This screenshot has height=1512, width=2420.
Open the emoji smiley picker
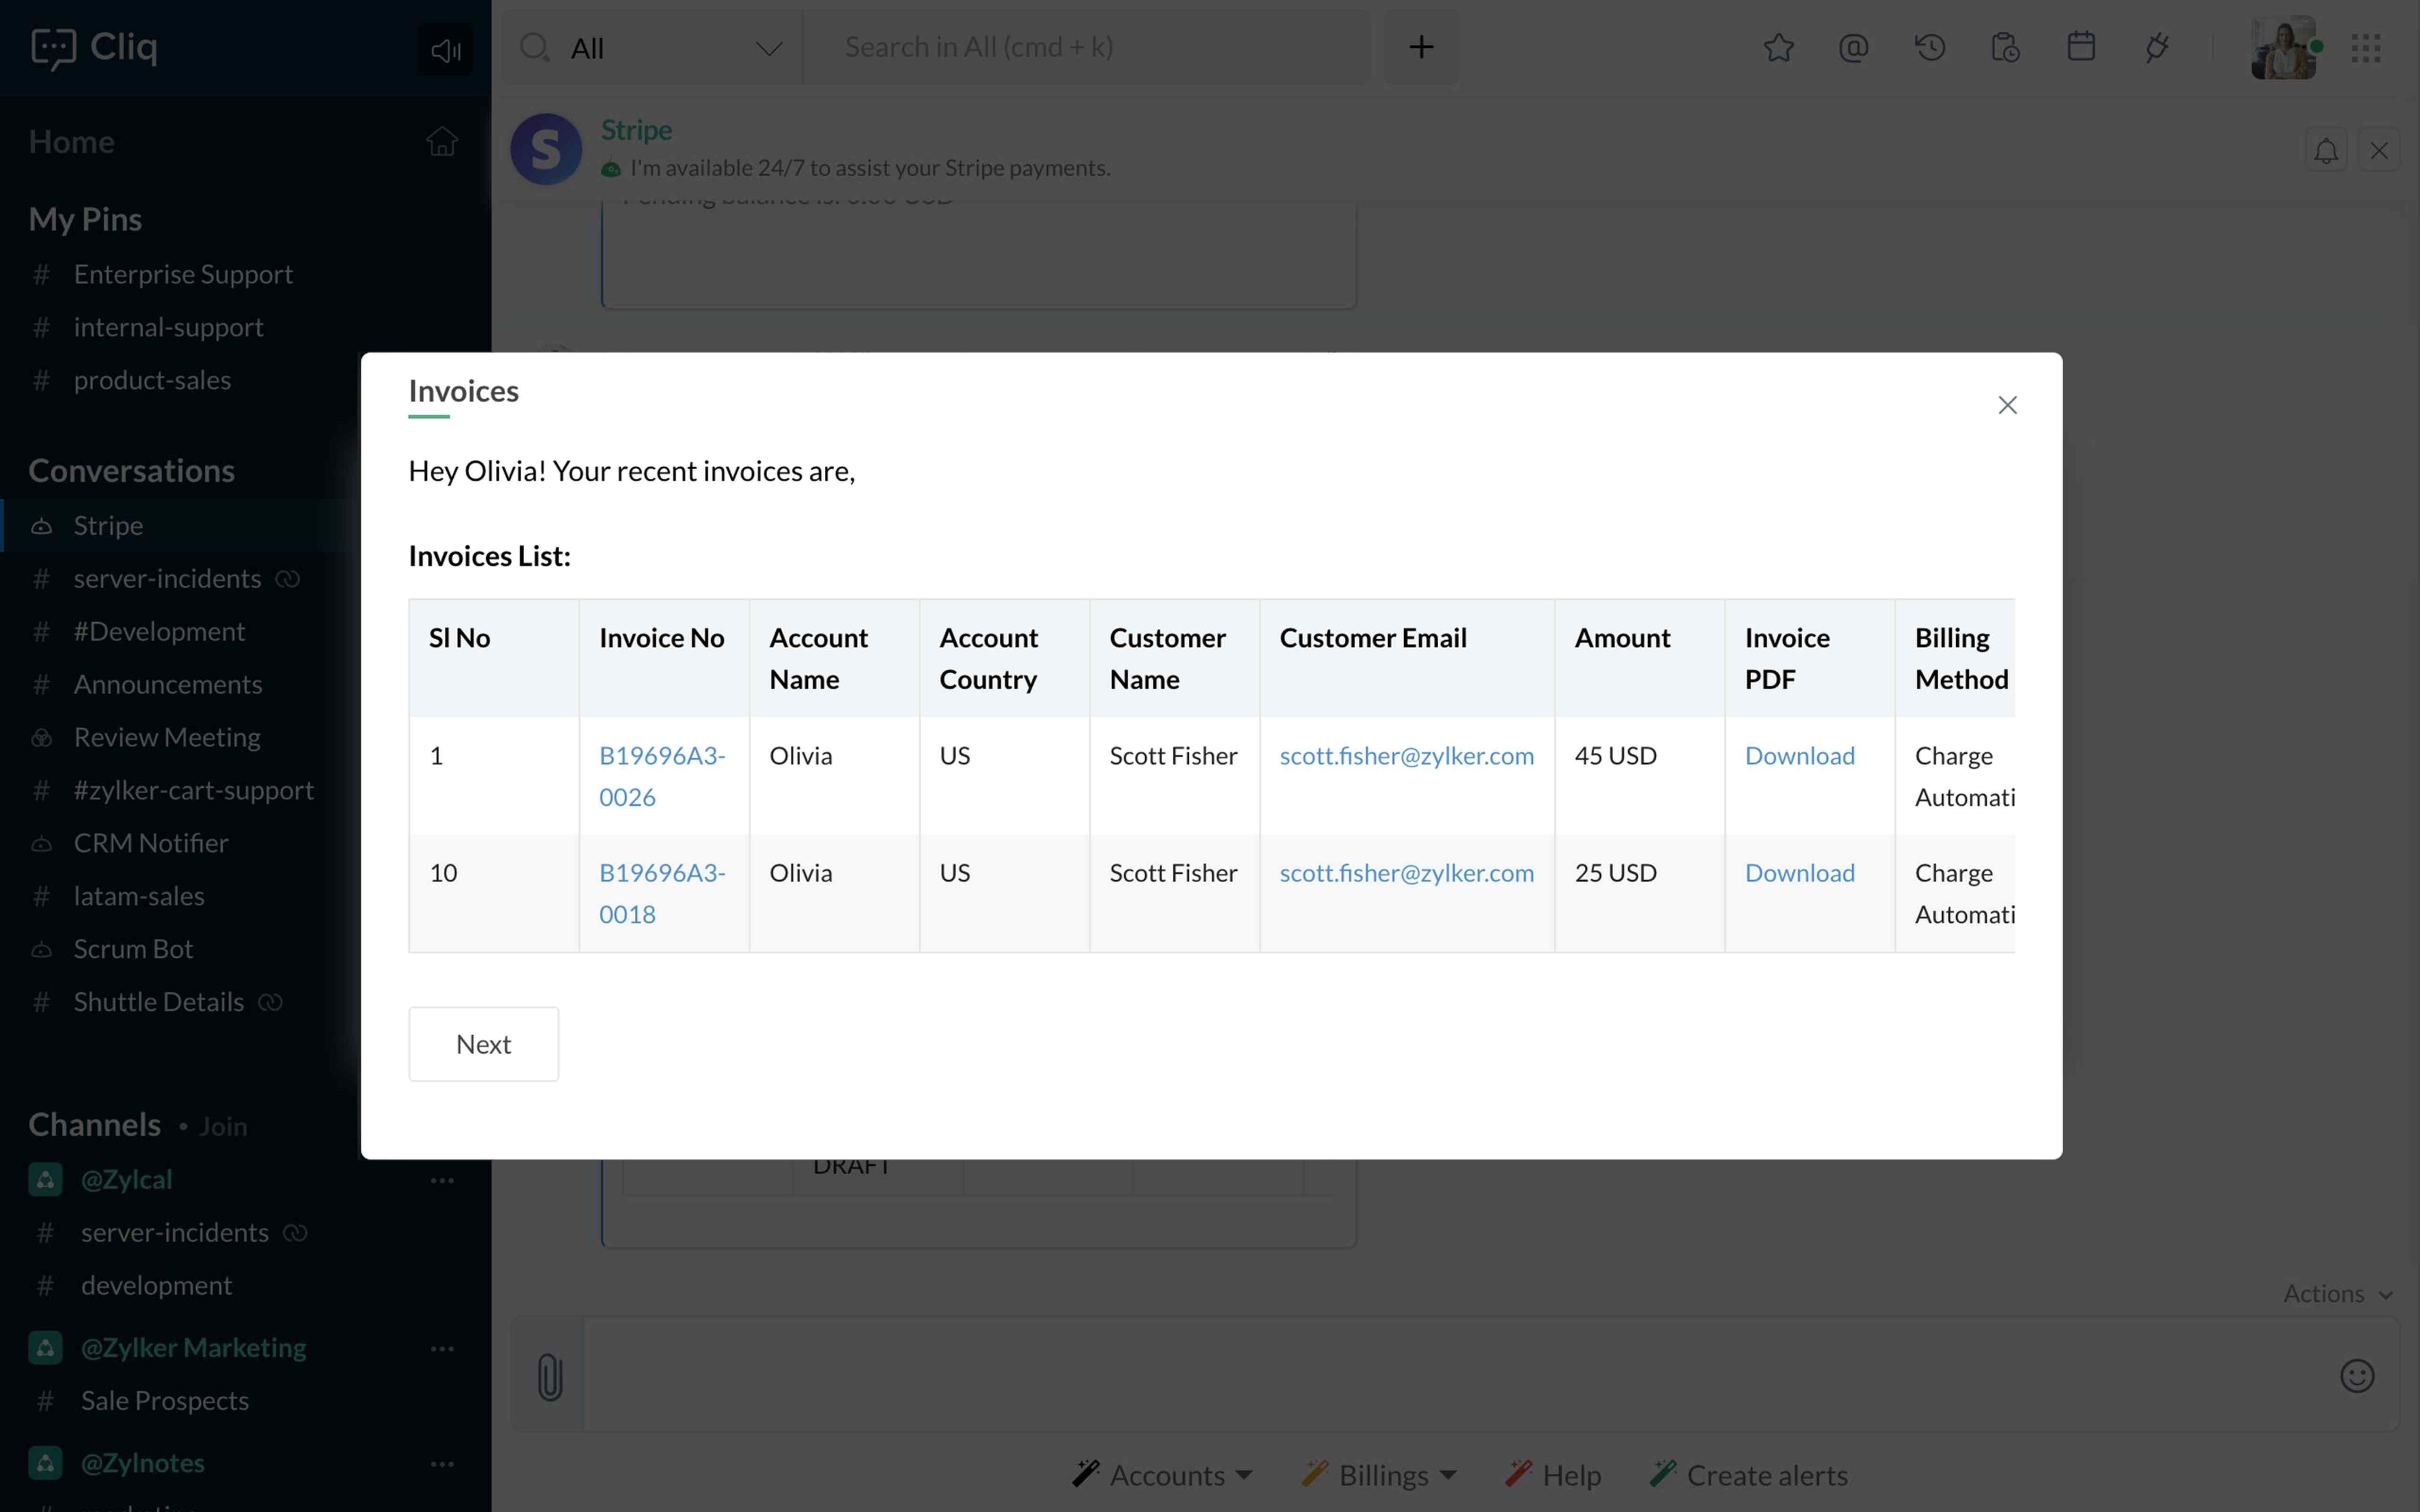[x=2357, y=1376]
